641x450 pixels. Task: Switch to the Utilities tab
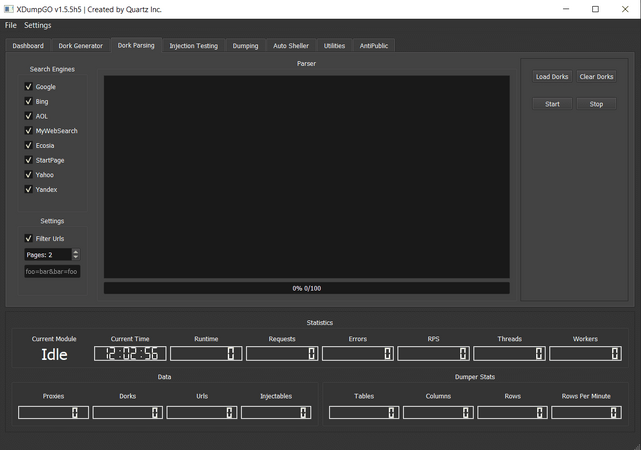click(x=334, y=46)
